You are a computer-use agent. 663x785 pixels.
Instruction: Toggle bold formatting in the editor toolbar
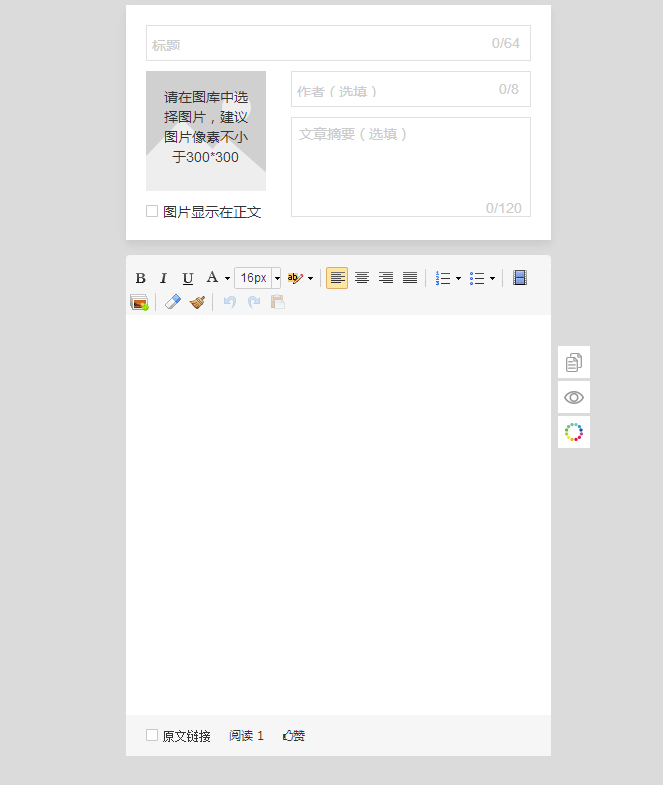coord(141,278)
